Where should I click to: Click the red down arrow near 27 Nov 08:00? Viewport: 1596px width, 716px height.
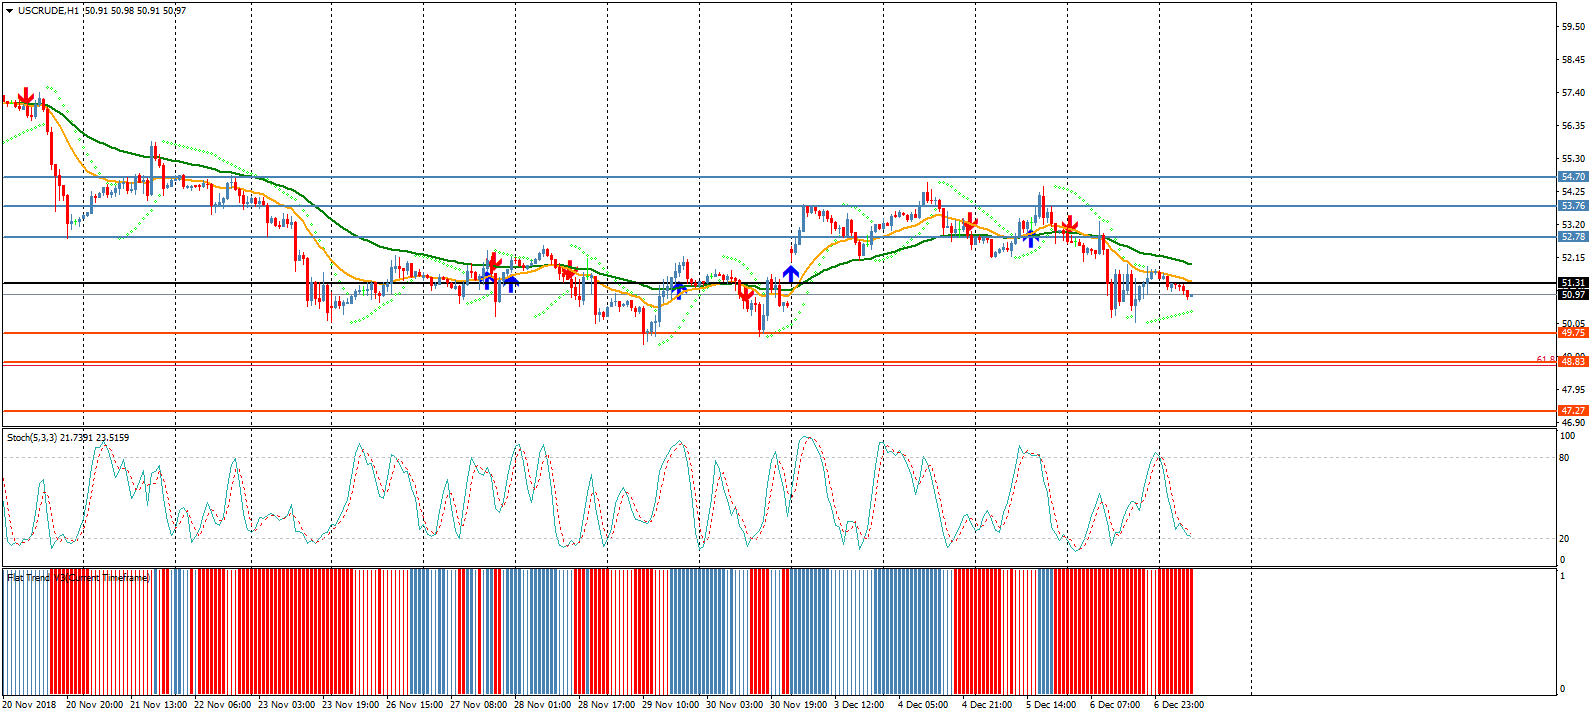point(492,263)
